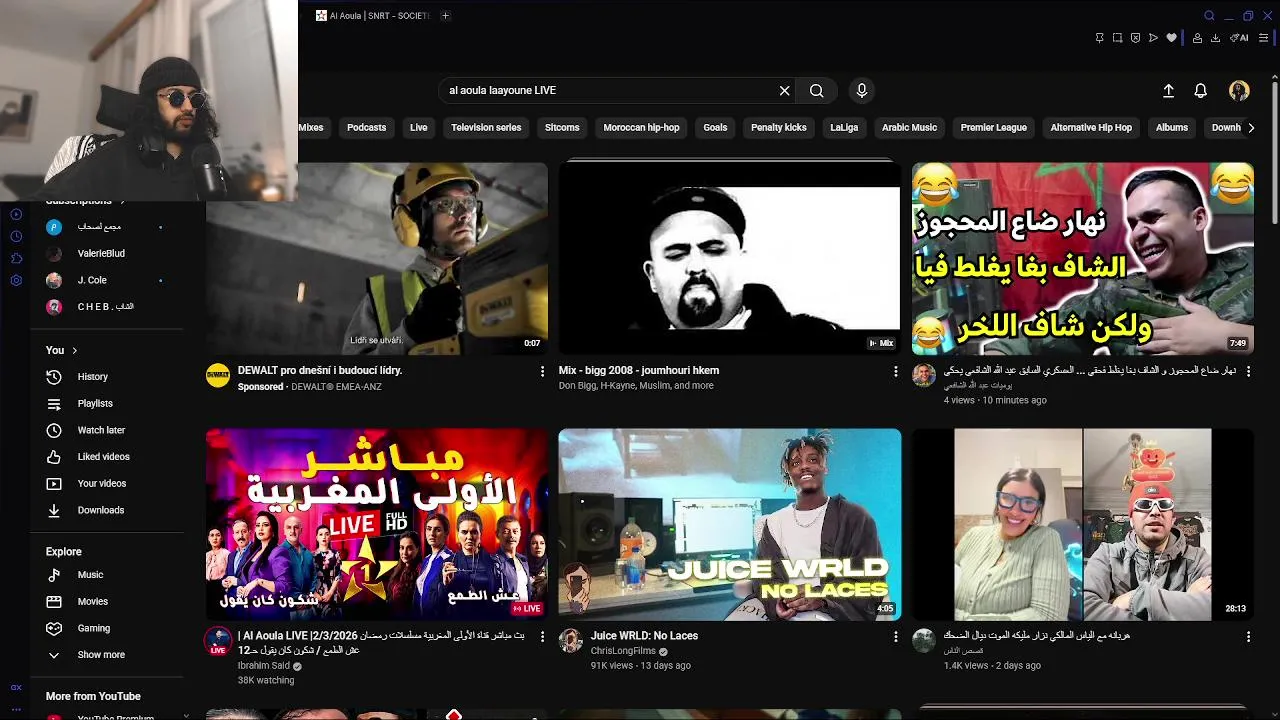Screen dimensions: 1280x720
Task: Open options menu for DEWALT sponsored video
Action: click(x=543, y=371)
